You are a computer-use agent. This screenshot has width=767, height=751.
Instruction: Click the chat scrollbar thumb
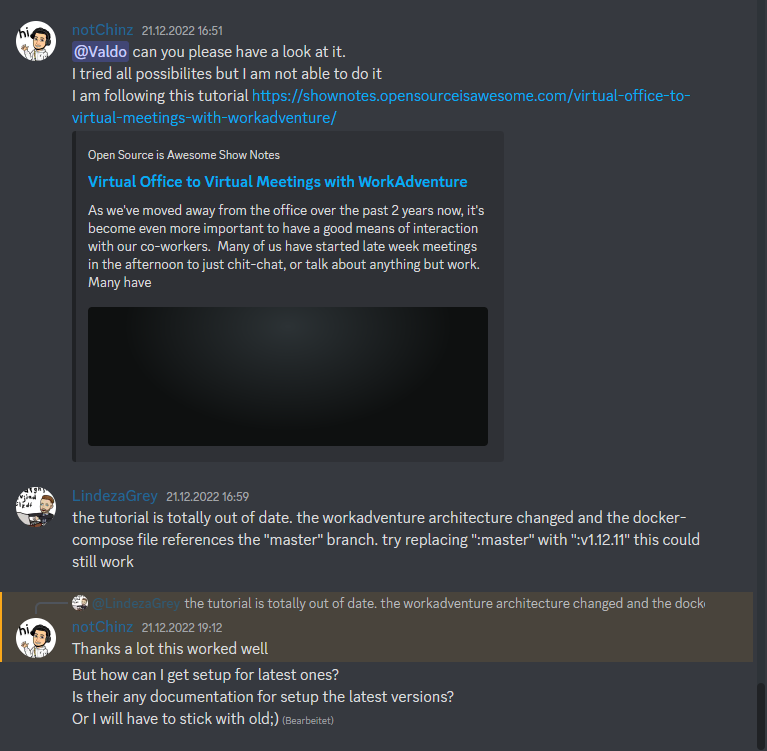[761, 717]
